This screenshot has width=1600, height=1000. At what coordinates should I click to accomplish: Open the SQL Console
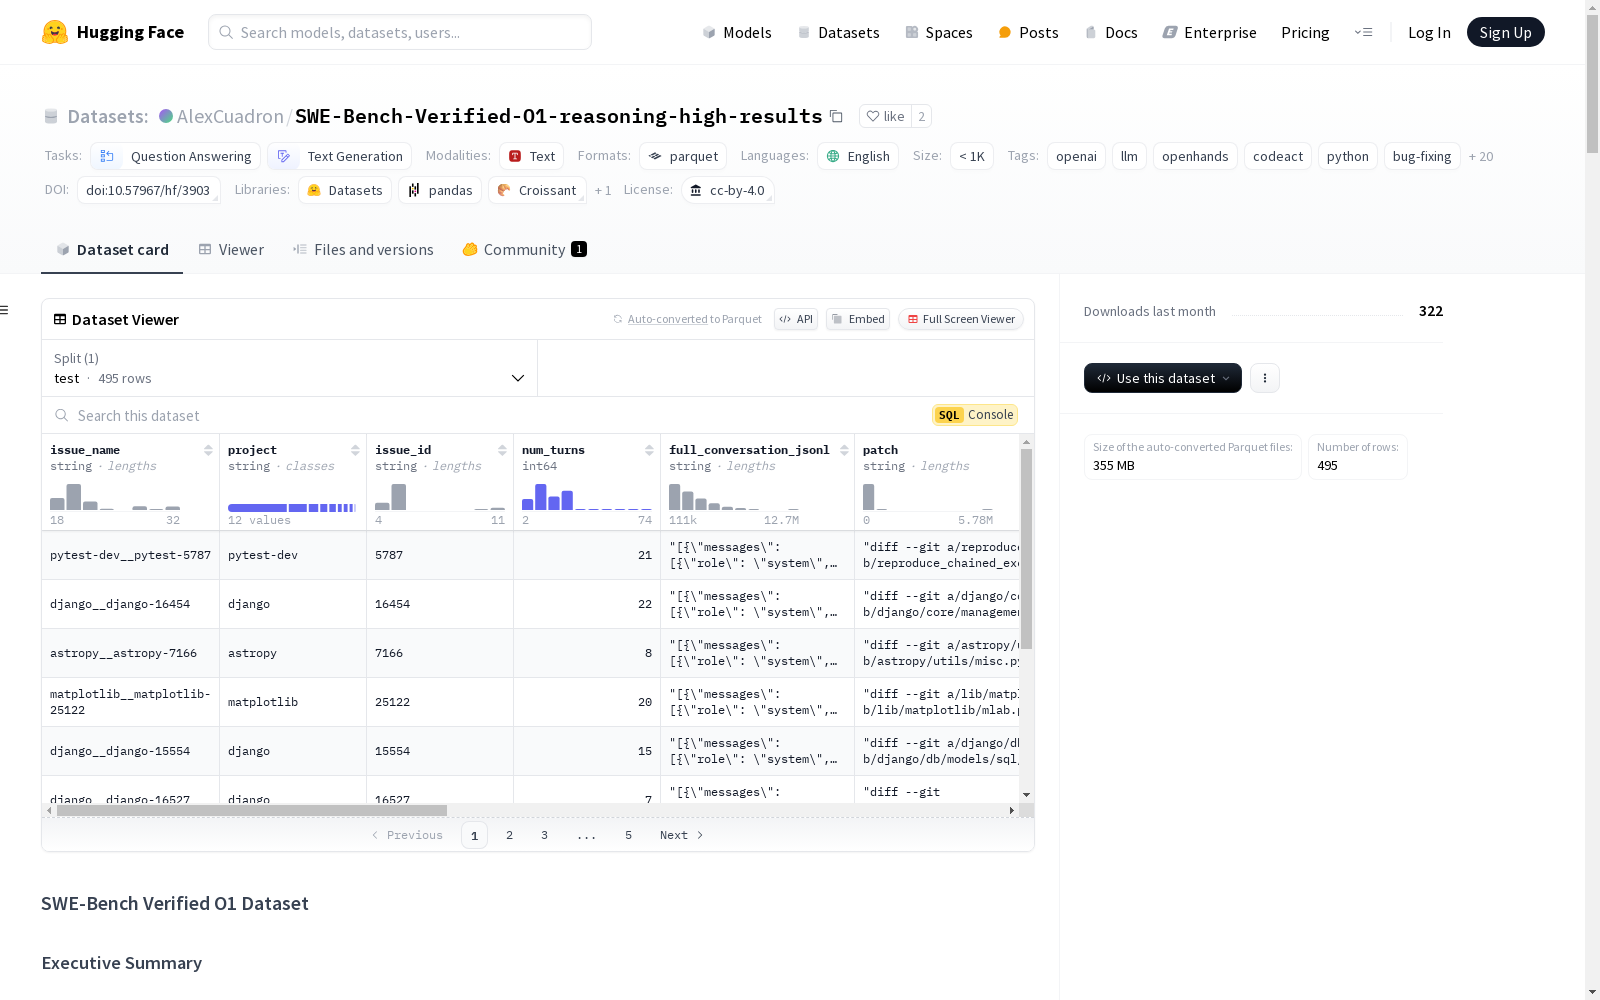(975, 415)
